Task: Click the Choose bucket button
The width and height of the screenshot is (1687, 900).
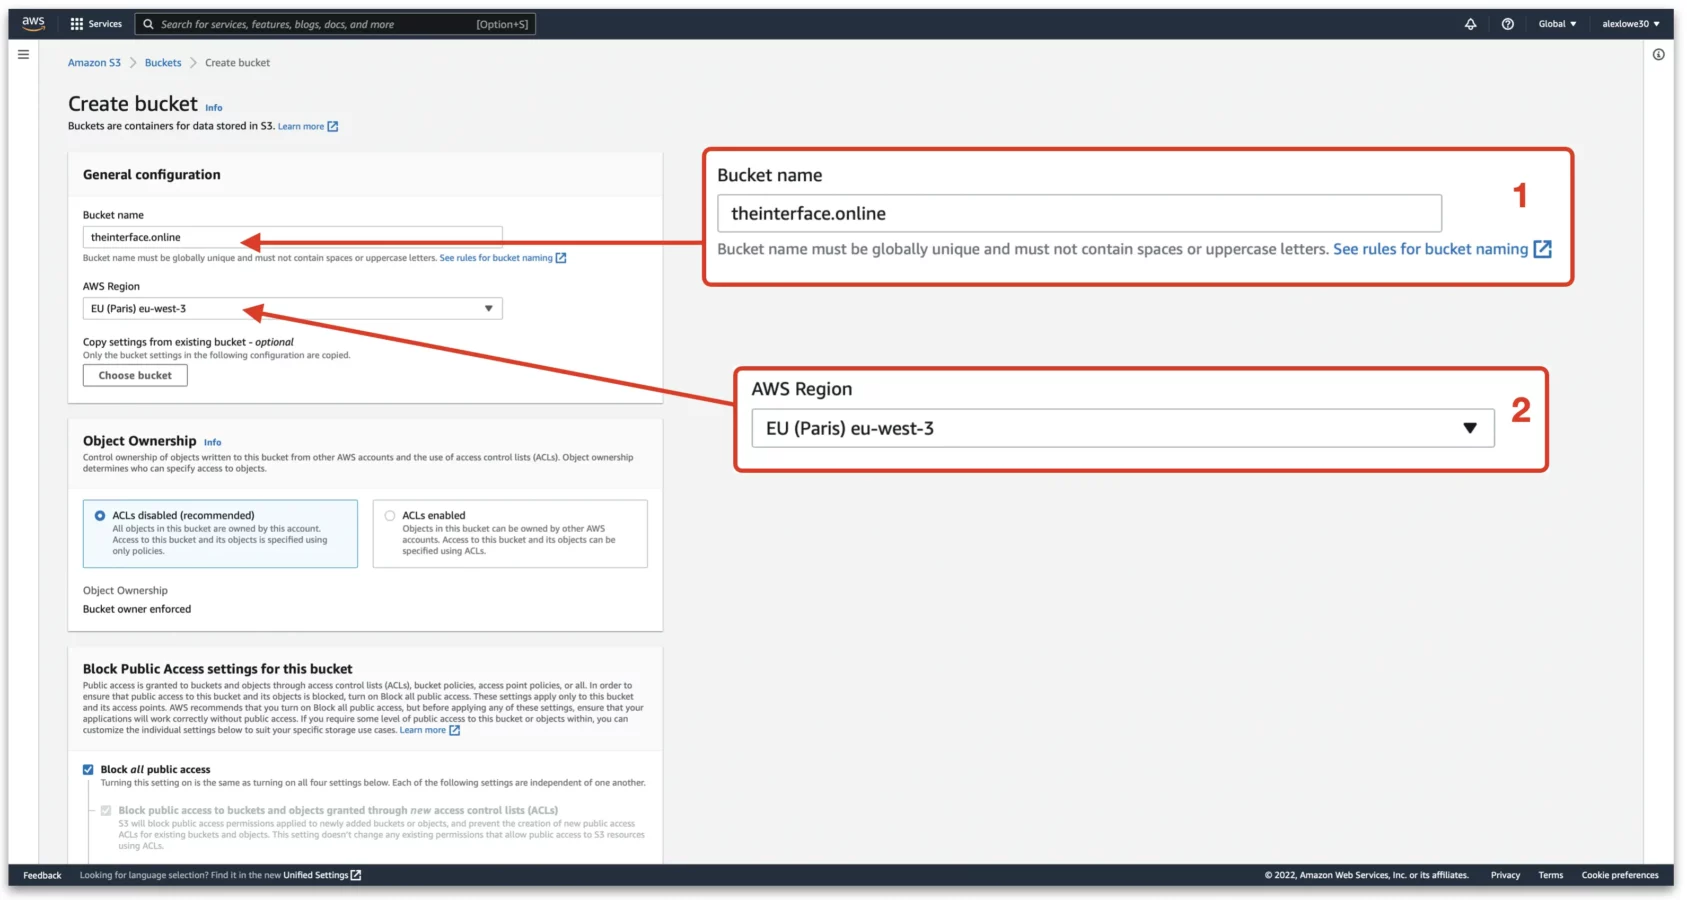Action: click(135, 376)
